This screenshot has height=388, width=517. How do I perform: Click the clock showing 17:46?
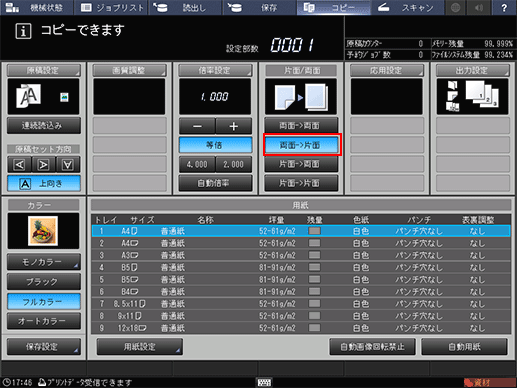click(x=17, y=382)
